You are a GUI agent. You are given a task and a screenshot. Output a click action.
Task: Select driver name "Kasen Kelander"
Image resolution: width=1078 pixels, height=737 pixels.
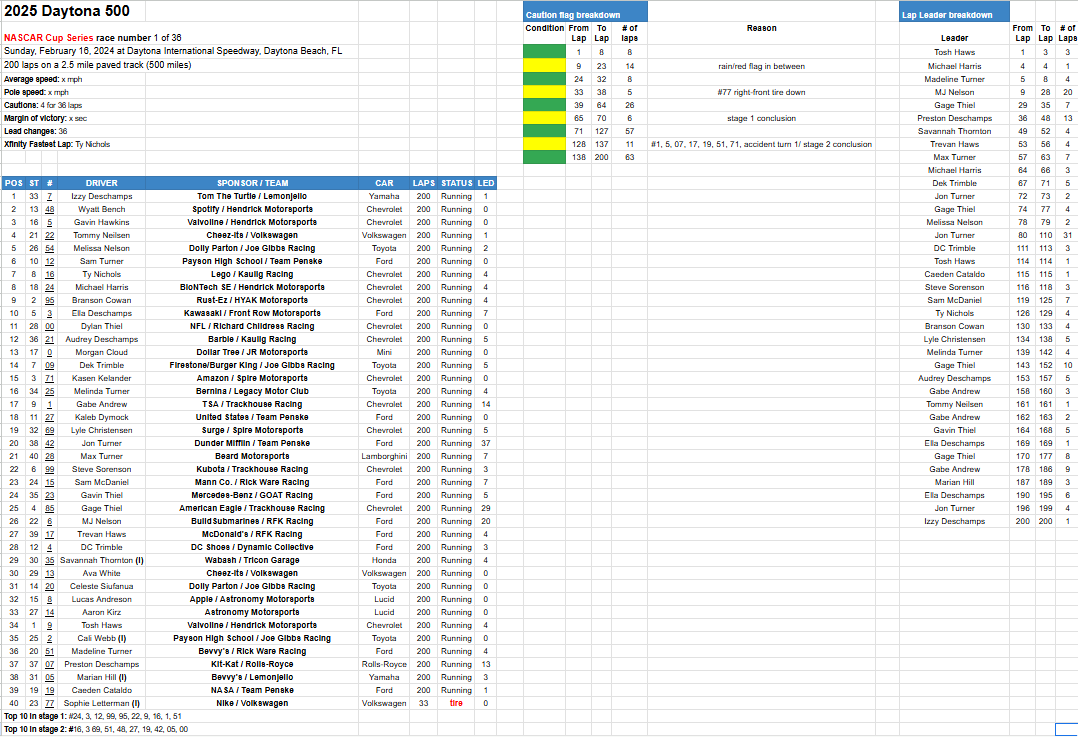102,379
